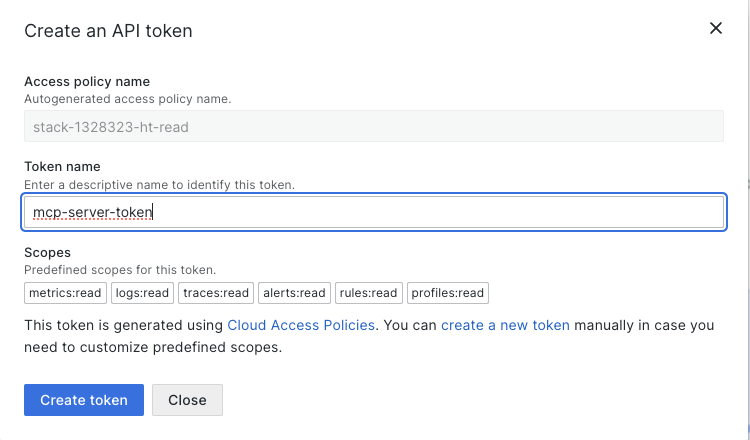Click the "Autogenerated access policy name" hint
This screenshot has height=440, width=750.
tap(127, 99)
